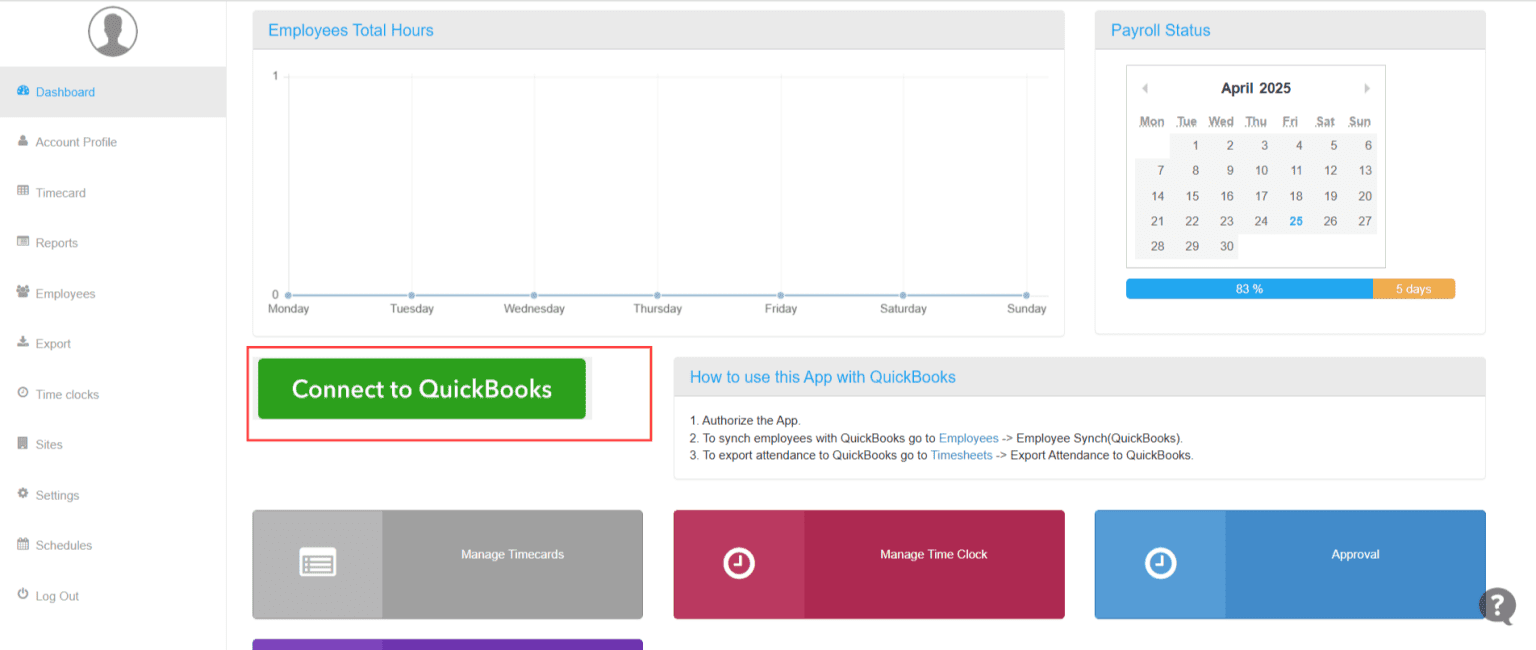This screenshot has height=650, width=1536.
Task: Click the Log Out power icon
Action: click(x=22, y=595)
